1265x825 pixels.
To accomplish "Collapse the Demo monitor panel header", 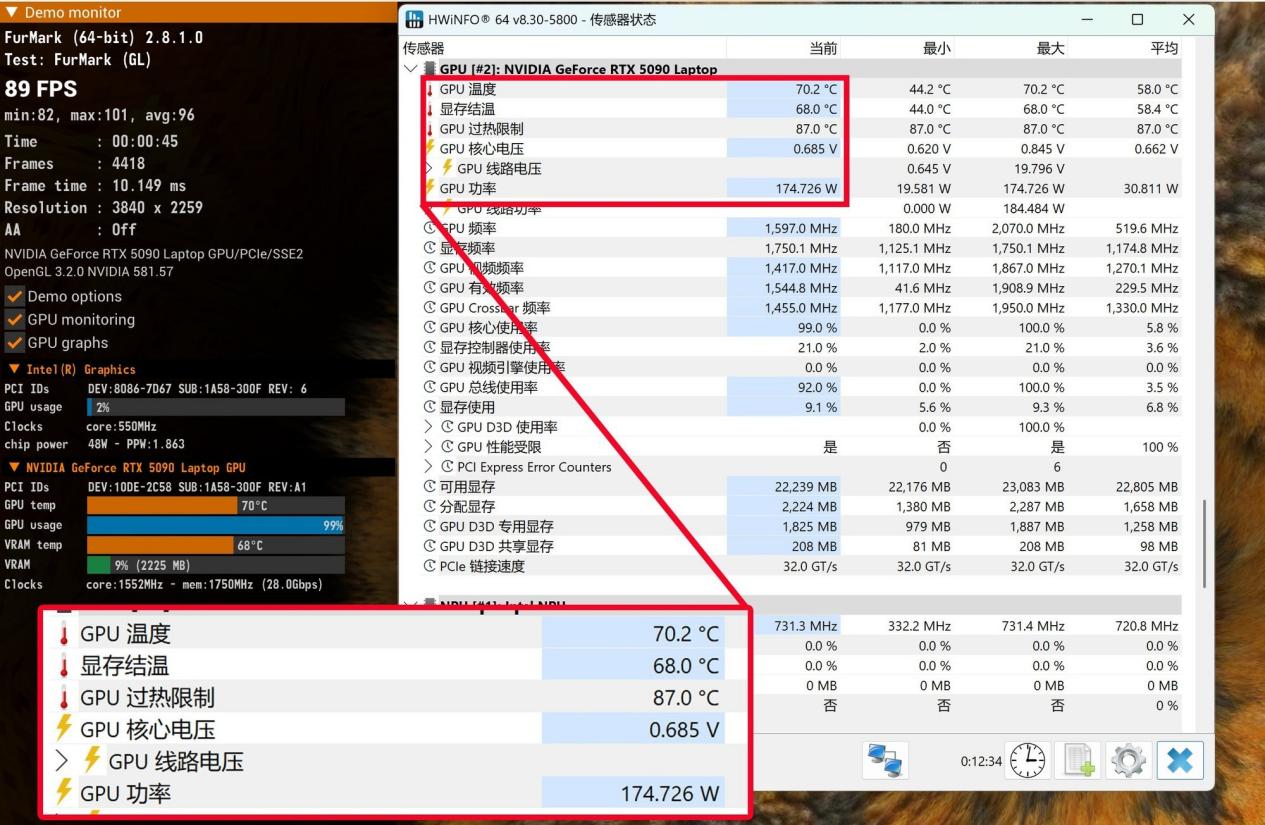I will [x=12, y=13].
